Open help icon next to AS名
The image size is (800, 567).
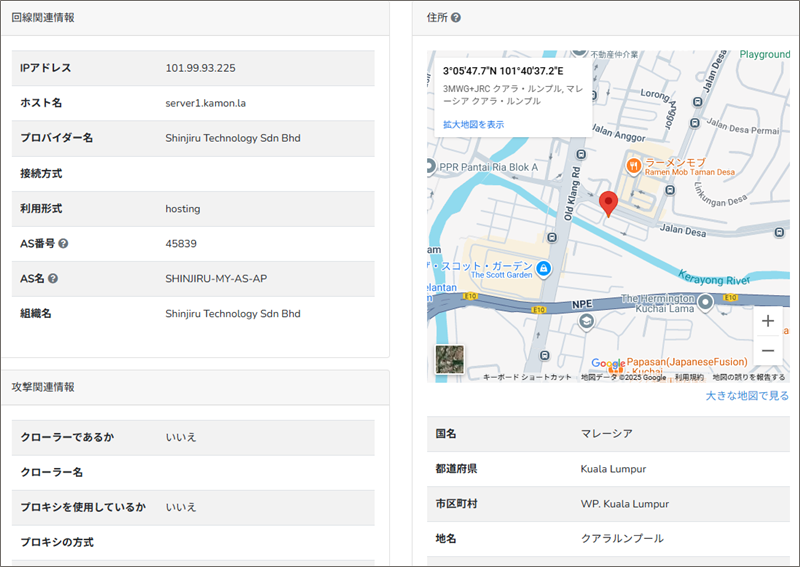click(53, 278)
